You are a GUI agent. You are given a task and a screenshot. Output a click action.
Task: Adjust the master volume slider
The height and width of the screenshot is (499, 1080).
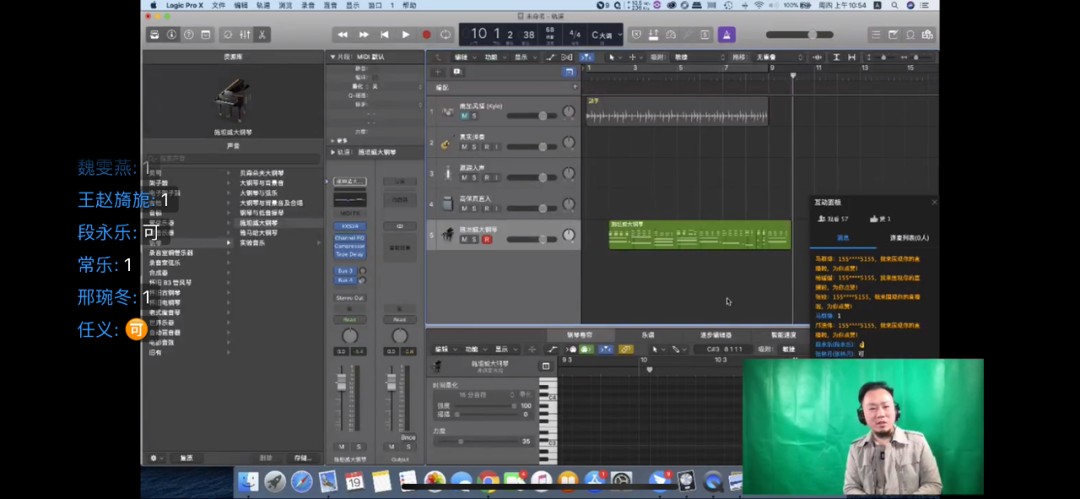(x=800, y=34)
